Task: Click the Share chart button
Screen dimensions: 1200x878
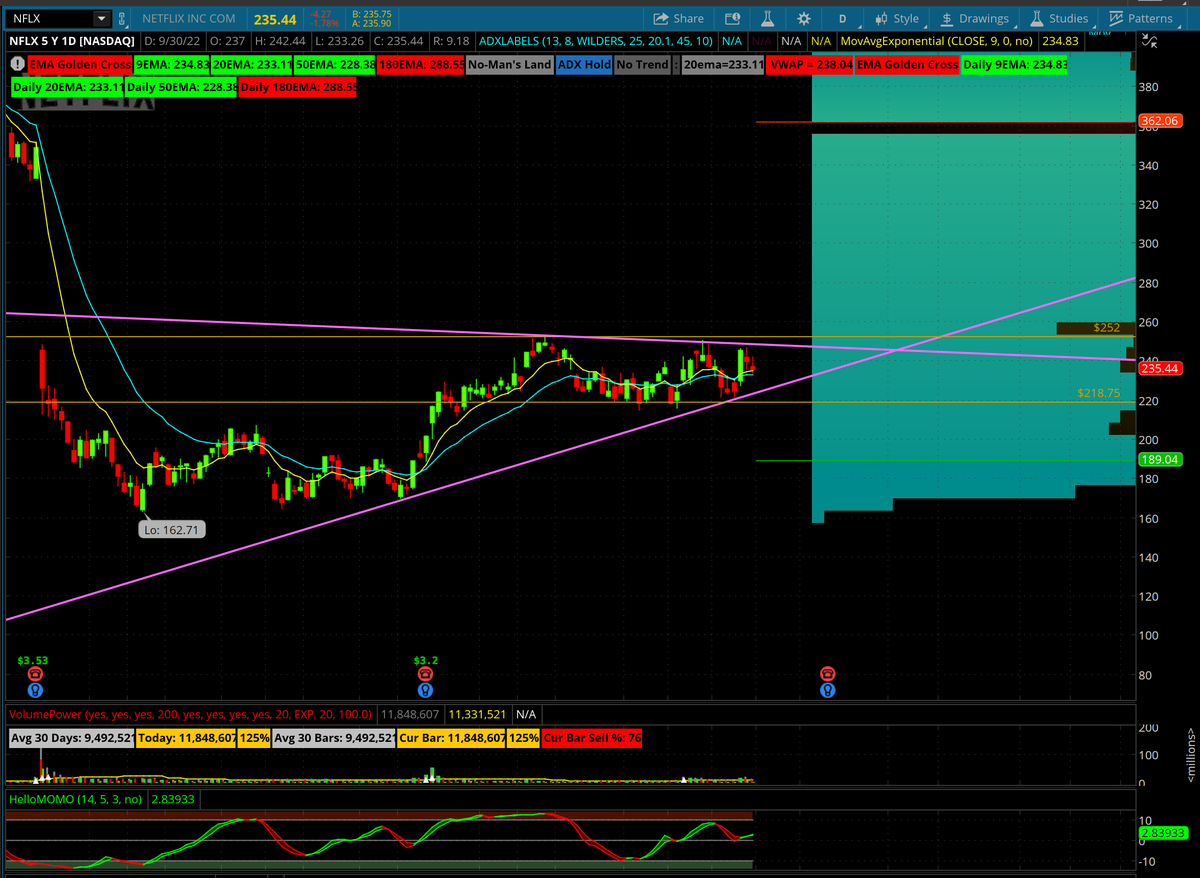Action: coord(679,18)
